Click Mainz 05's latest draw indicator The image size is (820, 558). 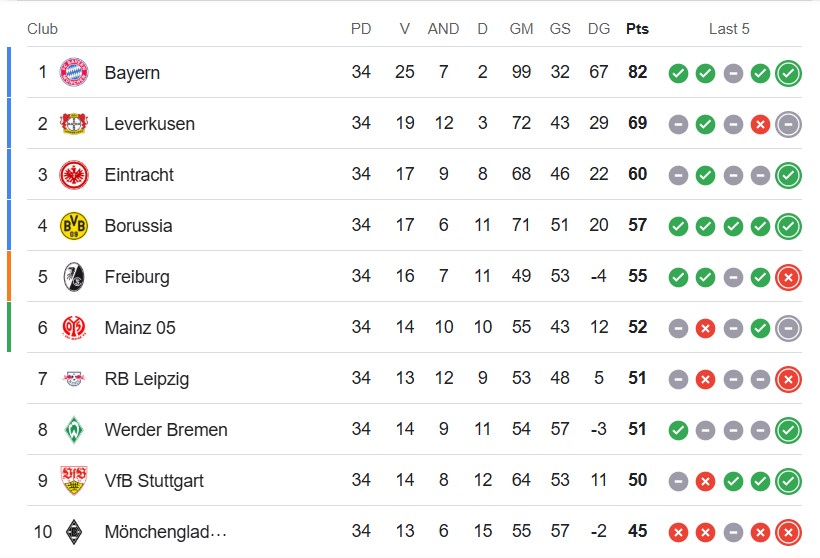[x=788, y=328]
